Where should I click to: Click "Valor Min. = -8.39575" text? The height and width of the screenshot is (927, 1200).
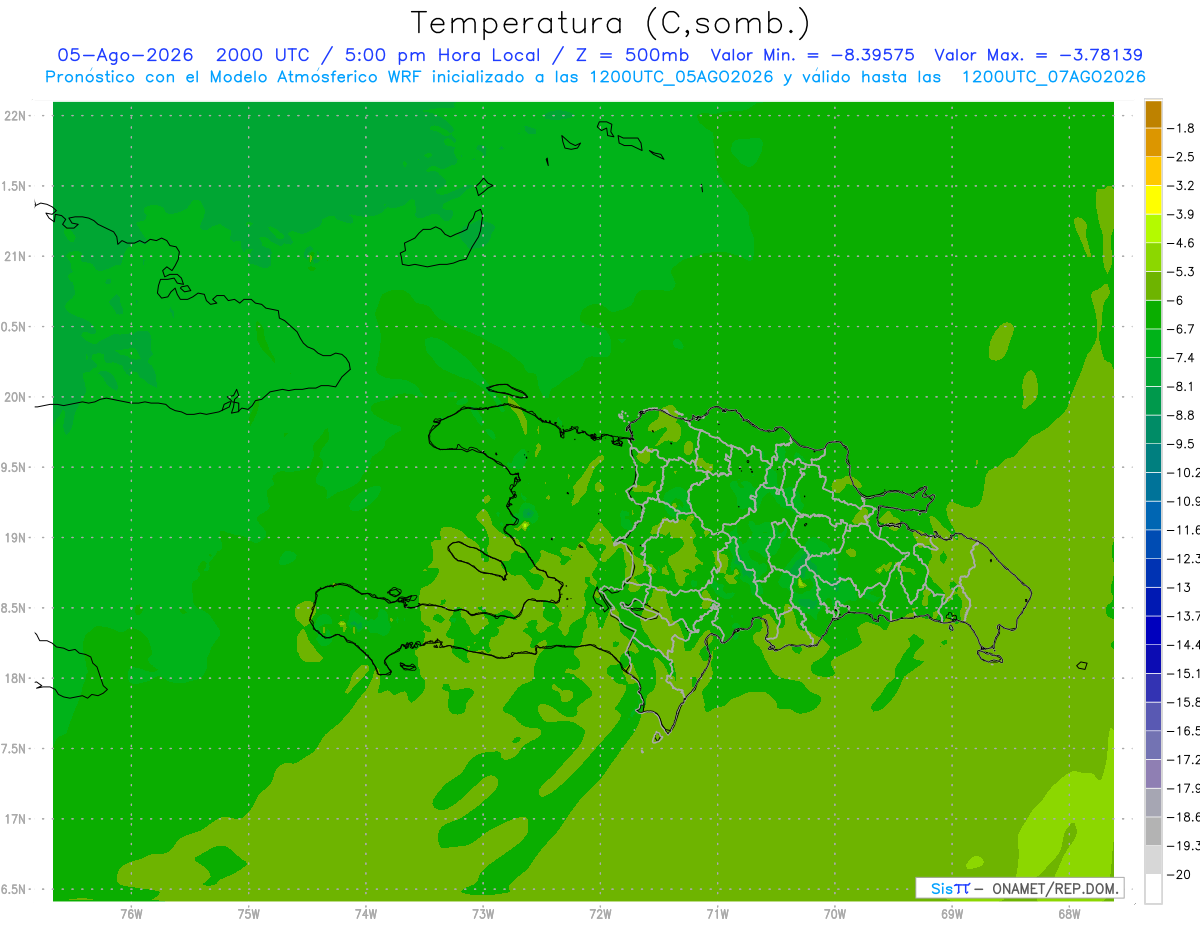(x=812, y=55)
